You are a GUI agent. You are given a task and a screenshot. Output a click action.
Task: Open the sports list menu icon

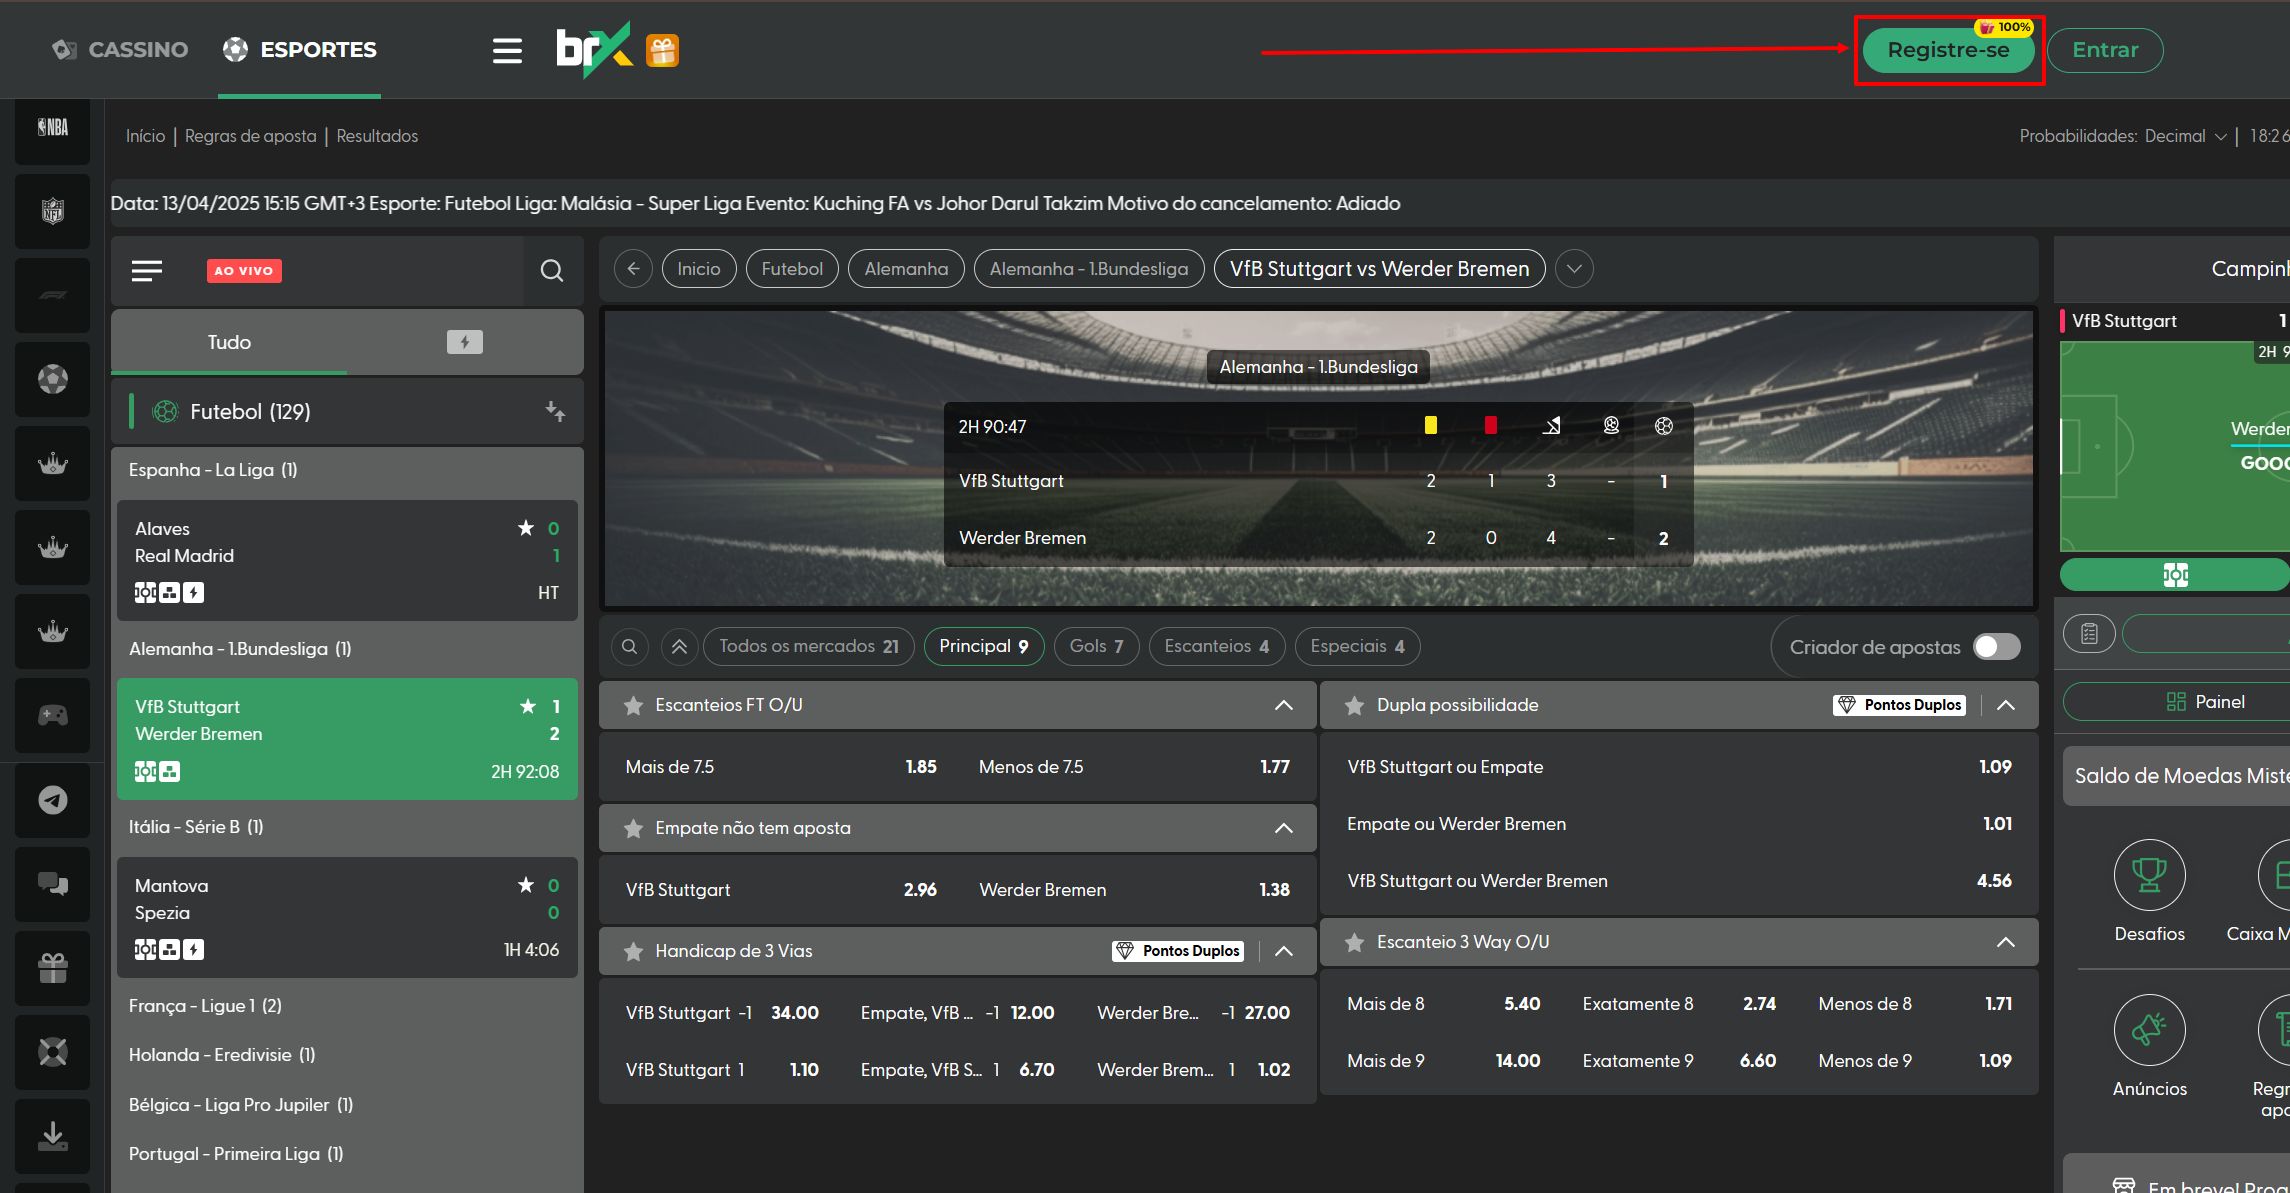click(147, 270)
